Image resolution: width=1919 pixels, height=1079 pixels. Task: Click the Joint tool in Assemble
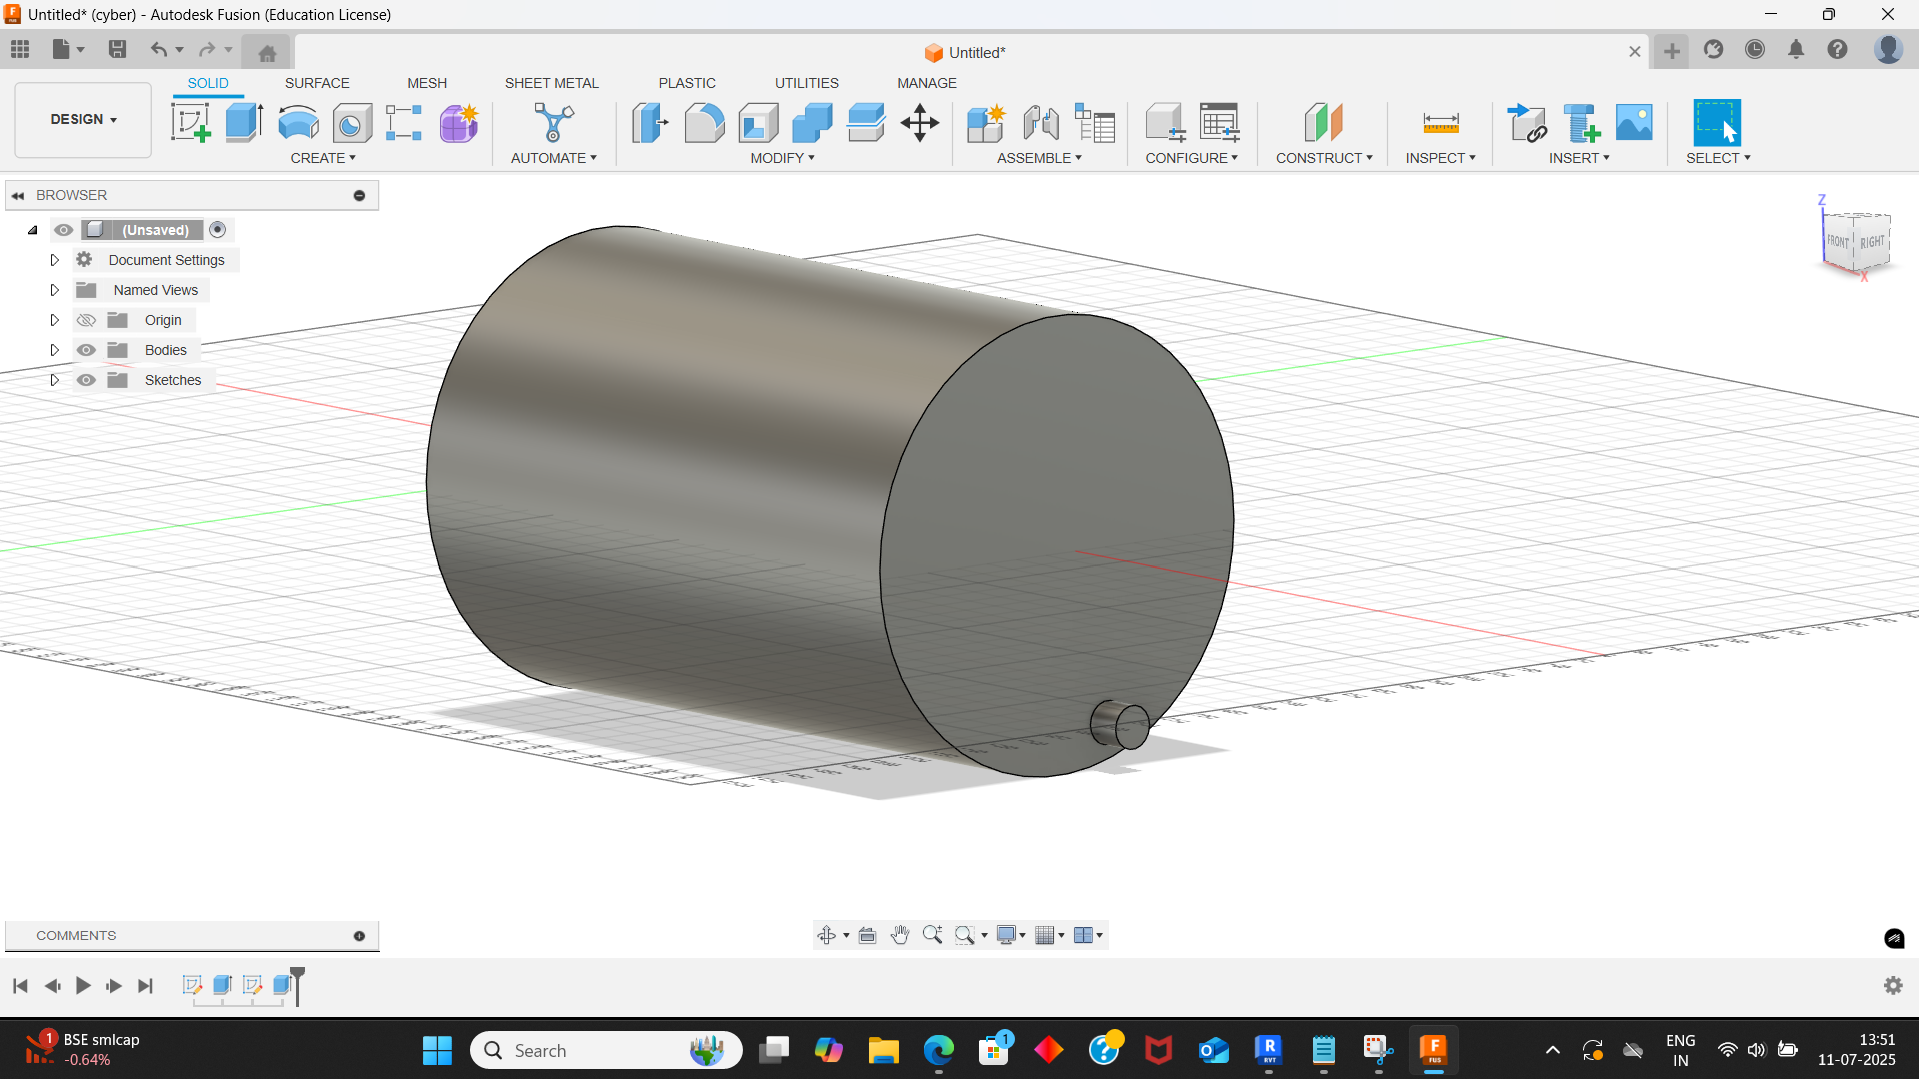pos(1041,123)
